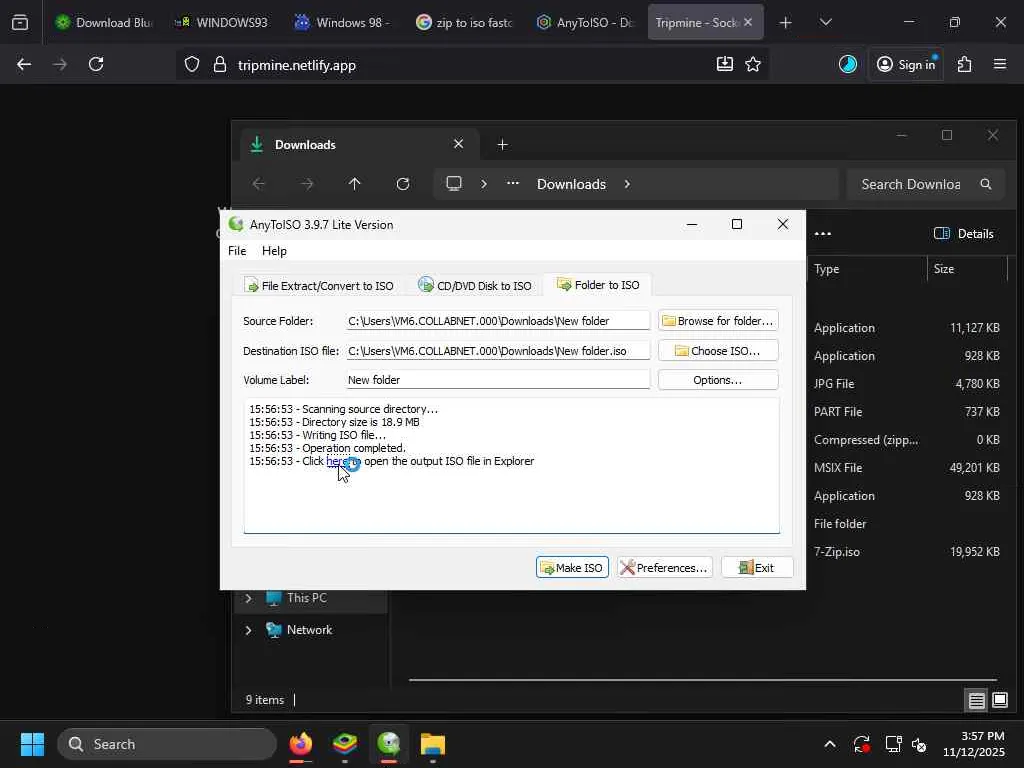Viewport: 1024px width, 768px height.
Task: Bookmark this page with the star icon
Action: pos(753,64)
